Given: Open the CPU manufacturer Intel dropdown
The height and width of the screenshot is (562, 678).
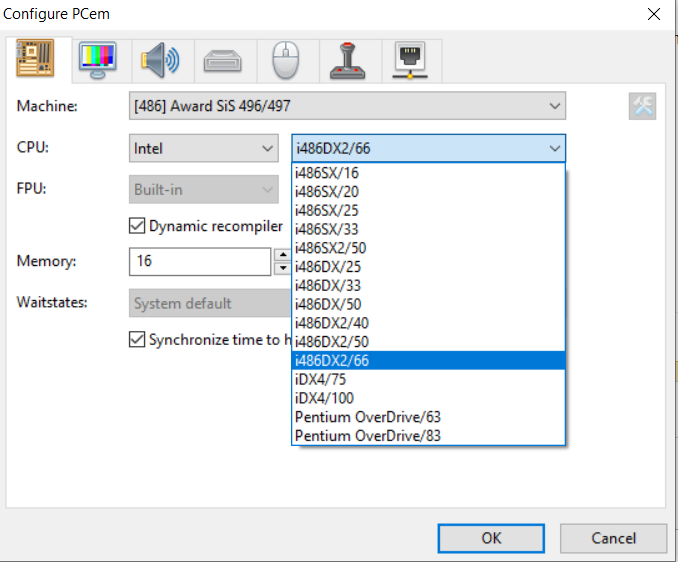Looking at the screenshot, I should coord(204,148).
